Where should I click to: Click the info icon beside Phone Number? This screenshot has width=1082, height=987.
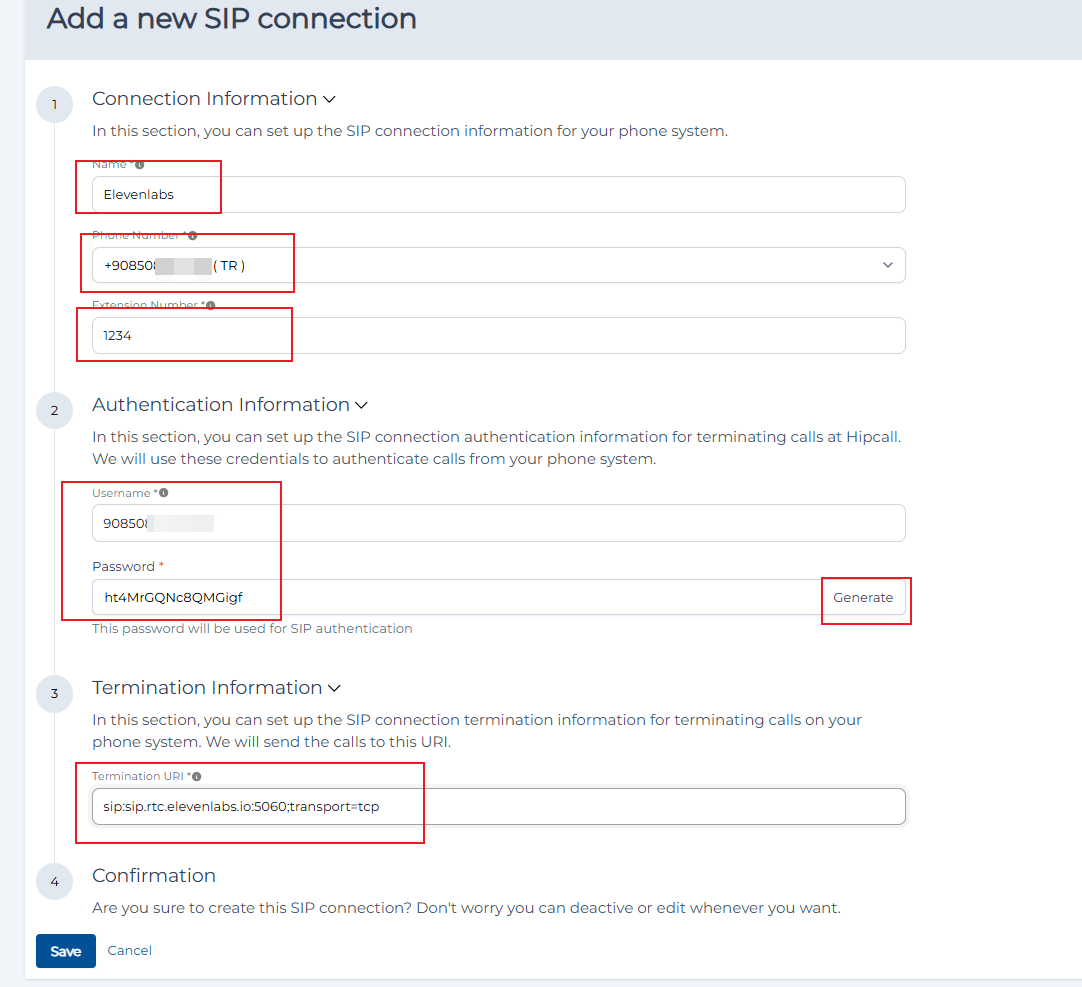click(193, 236)
